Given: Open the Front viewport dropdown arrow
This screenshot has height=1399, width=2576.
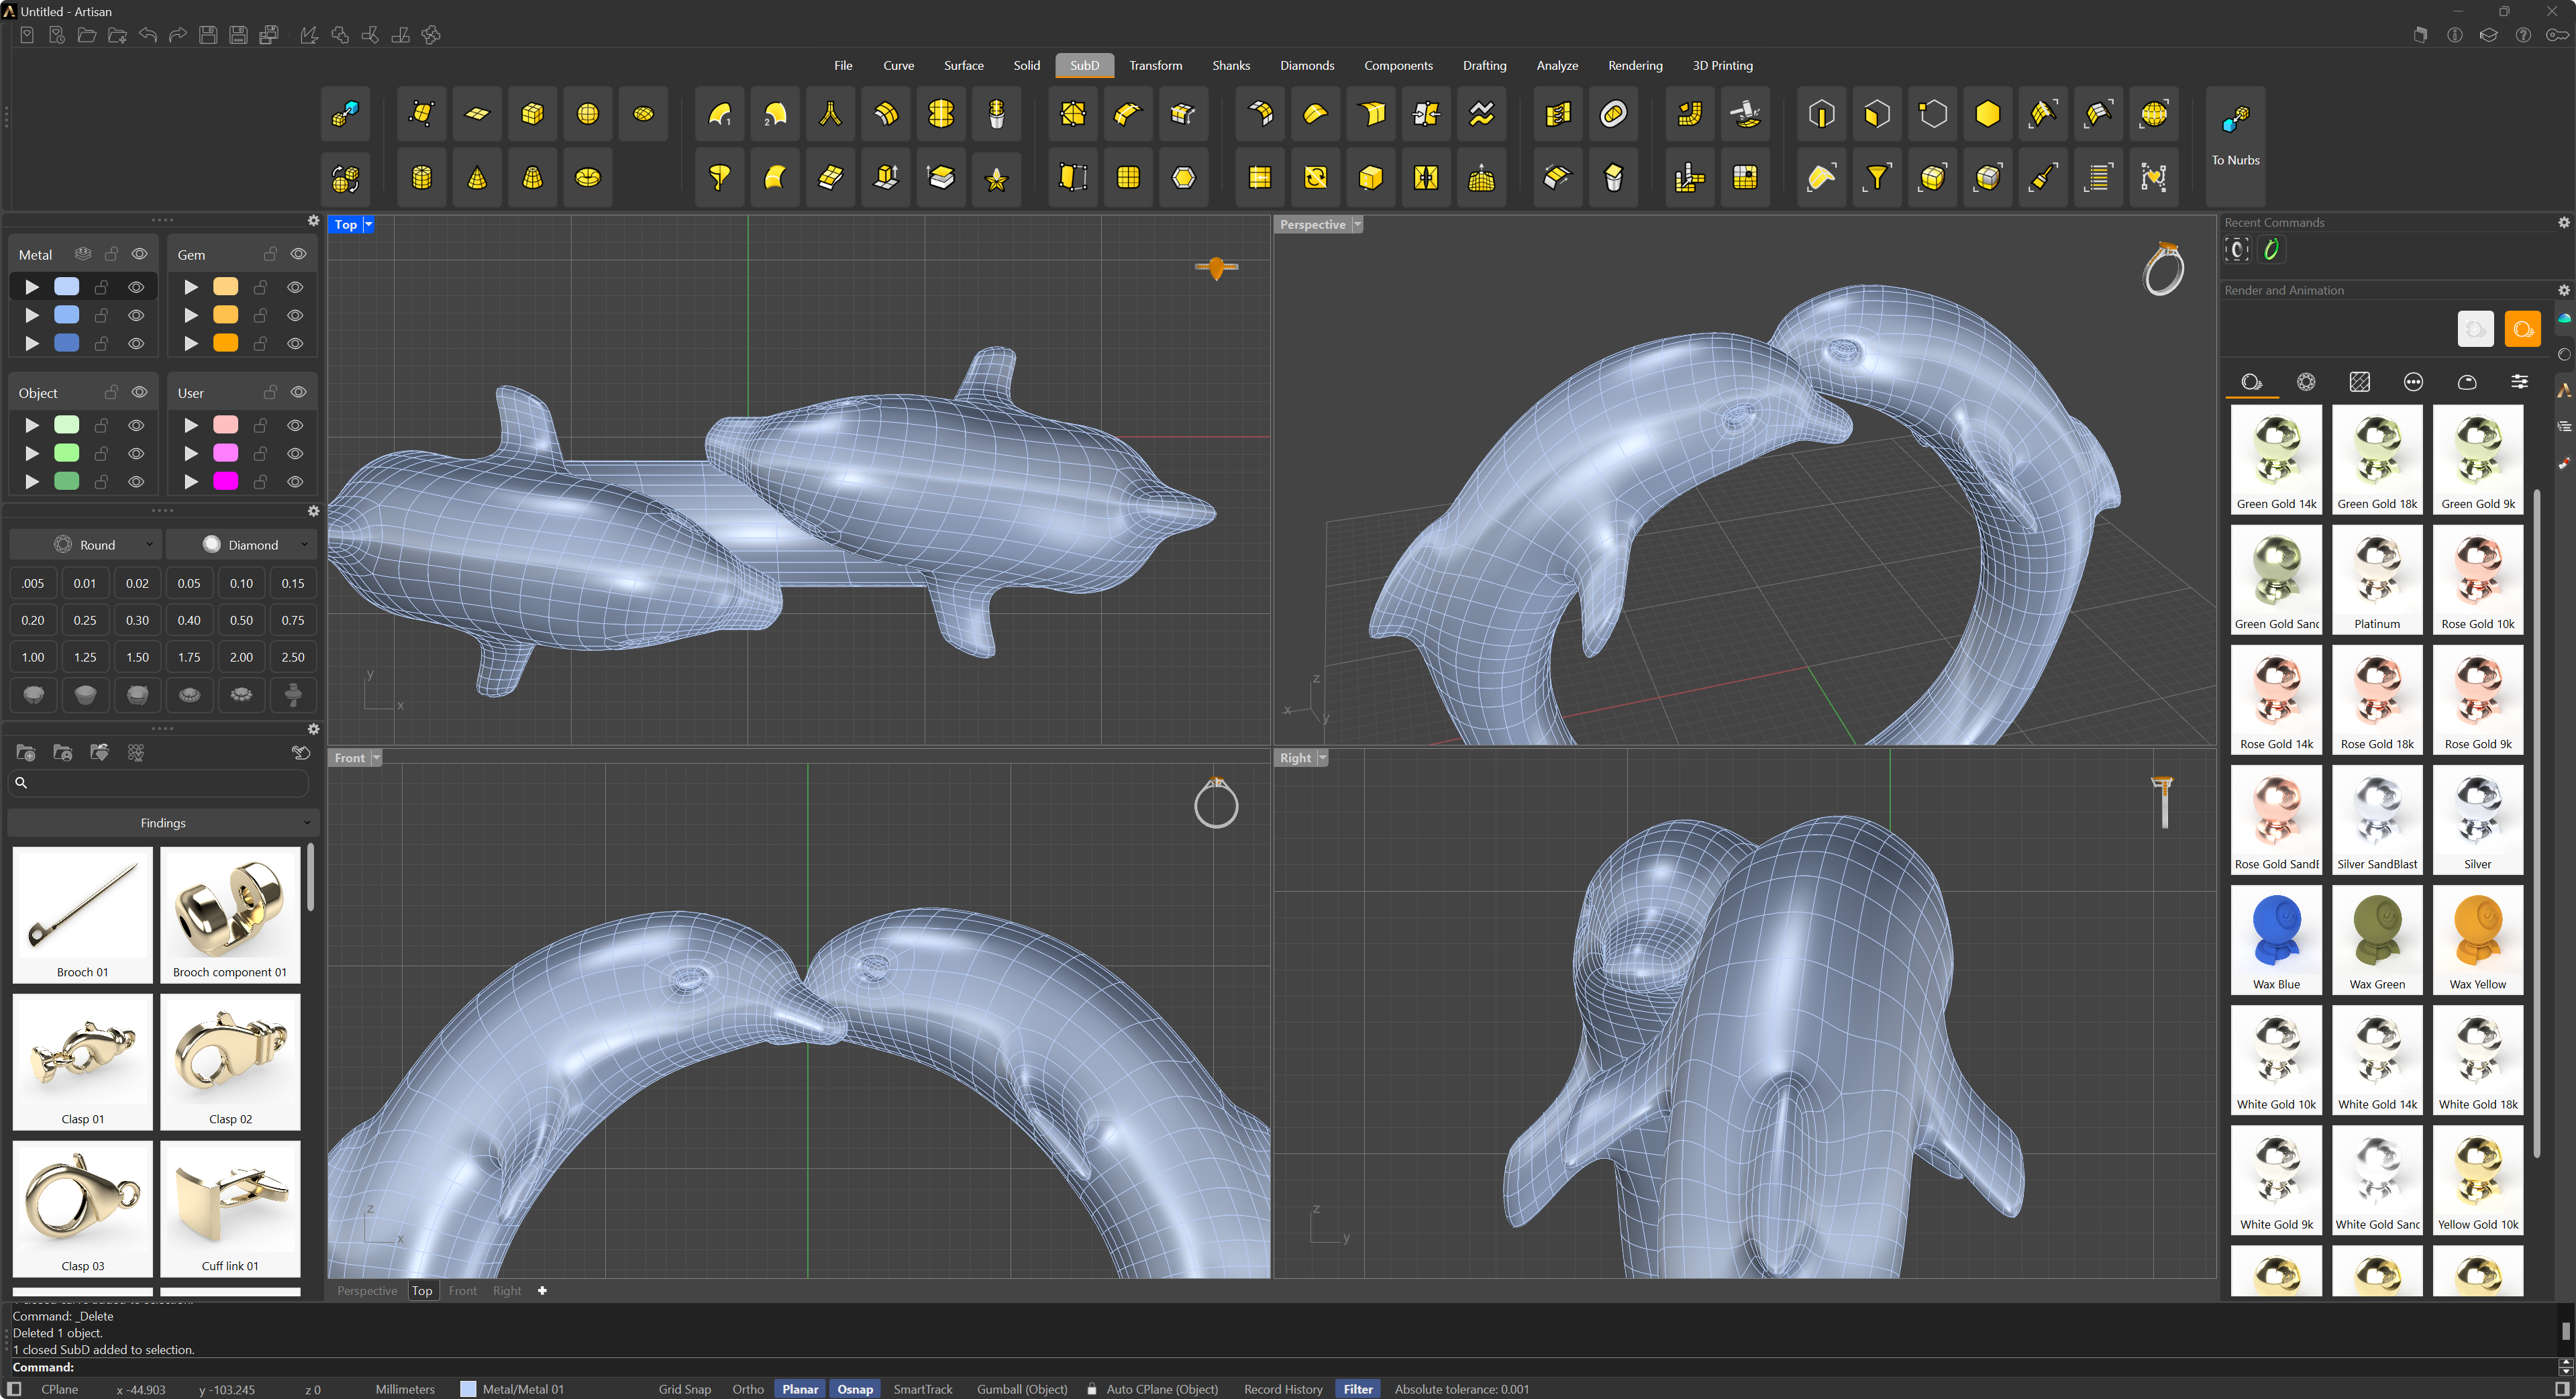Looking at the screenshot, I should pos(376,757).
